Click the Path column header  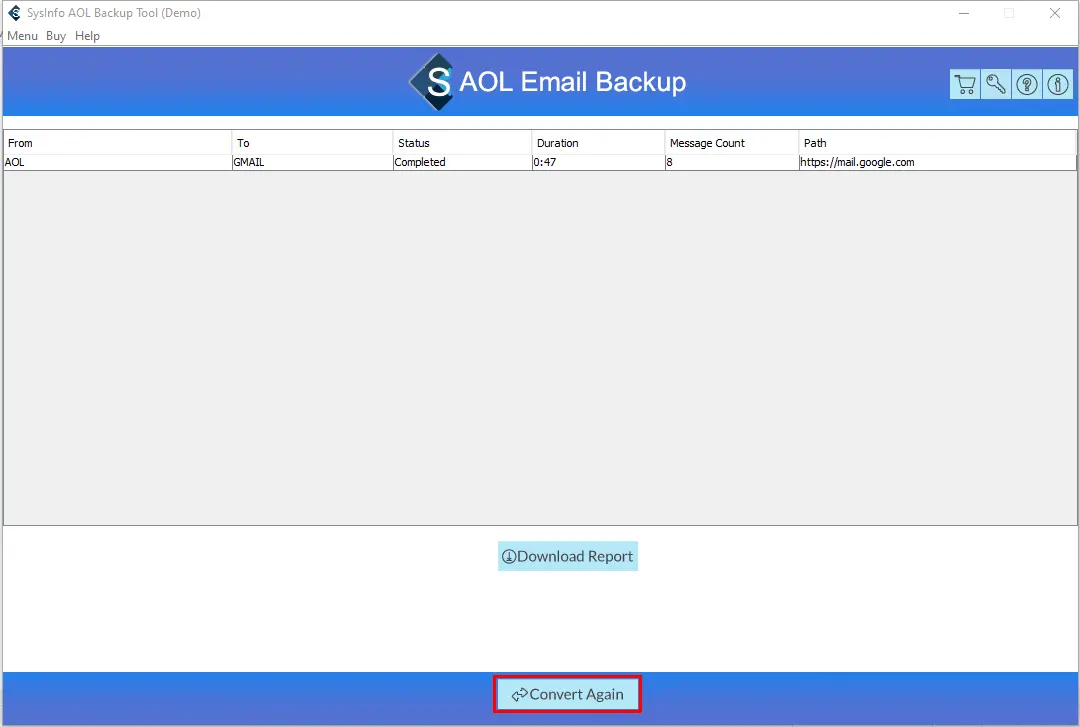pyautogui.click(x=937, y=143)
